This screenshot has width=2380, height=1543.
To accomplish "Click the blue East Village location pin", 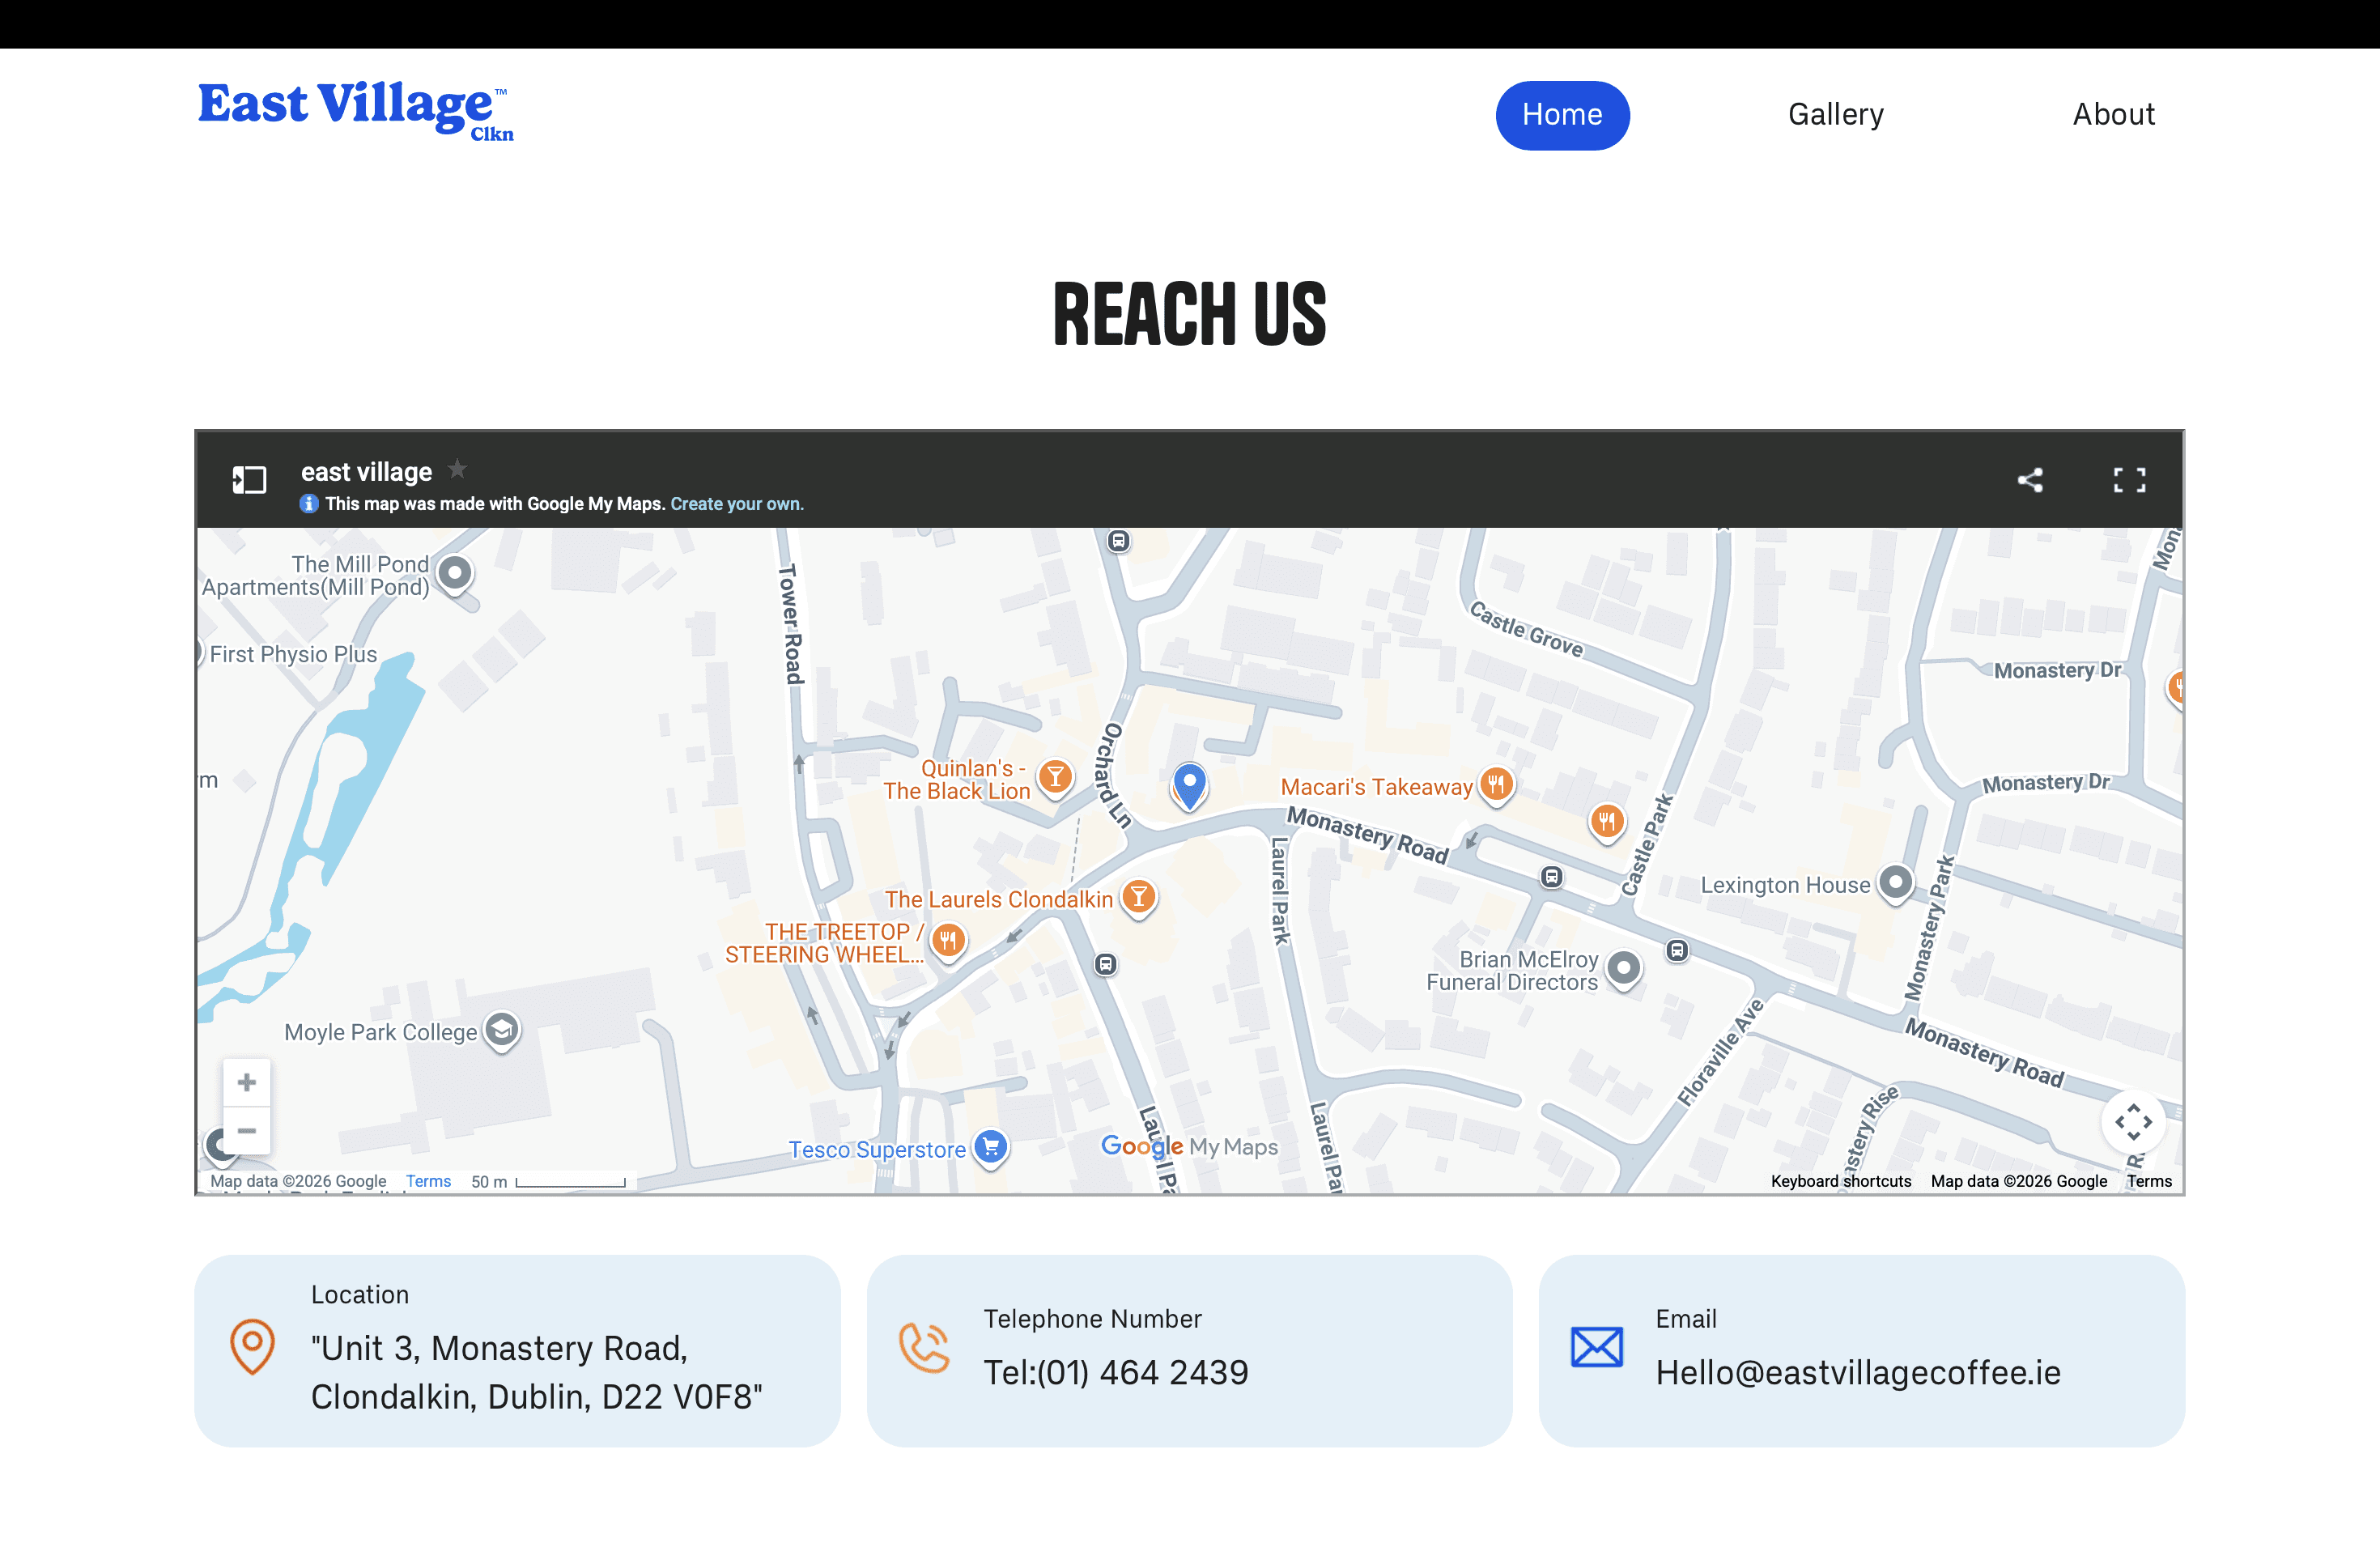I will pos(1189,786).
